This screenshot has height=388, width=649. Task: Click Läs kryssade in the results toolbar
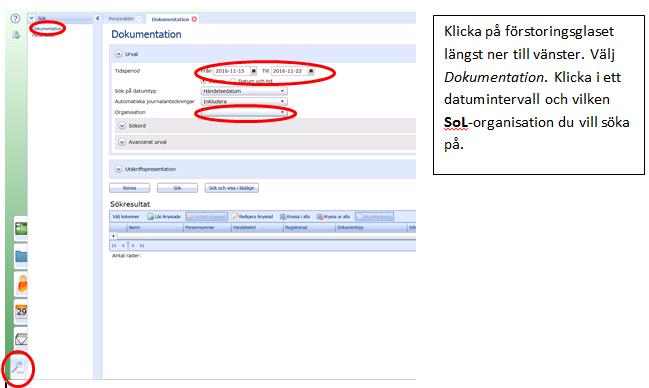coord(164,217)
